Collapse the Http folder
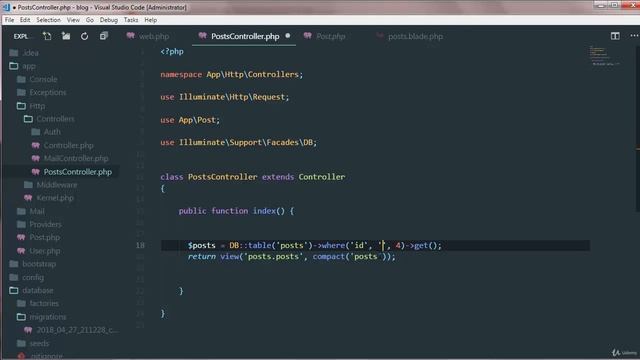Image resolution: width=640 pixels, height=360 pixels. (x=37, y=106)
